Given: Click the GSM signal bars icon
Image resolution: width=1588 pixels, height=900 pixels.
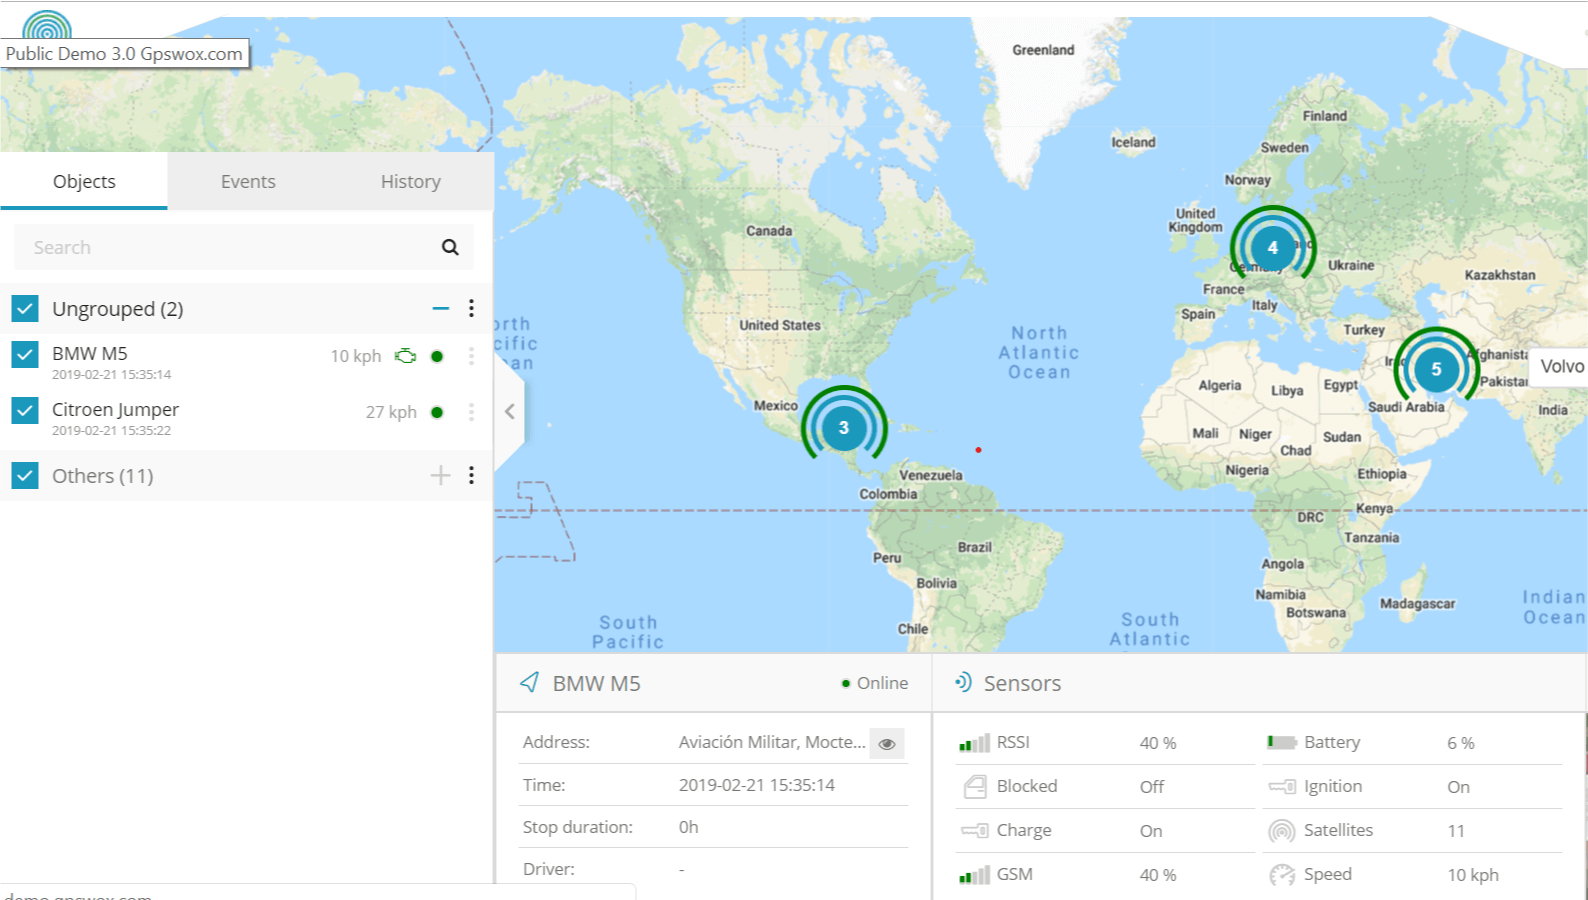Looking at the screenshot, I should click(974, 875).
